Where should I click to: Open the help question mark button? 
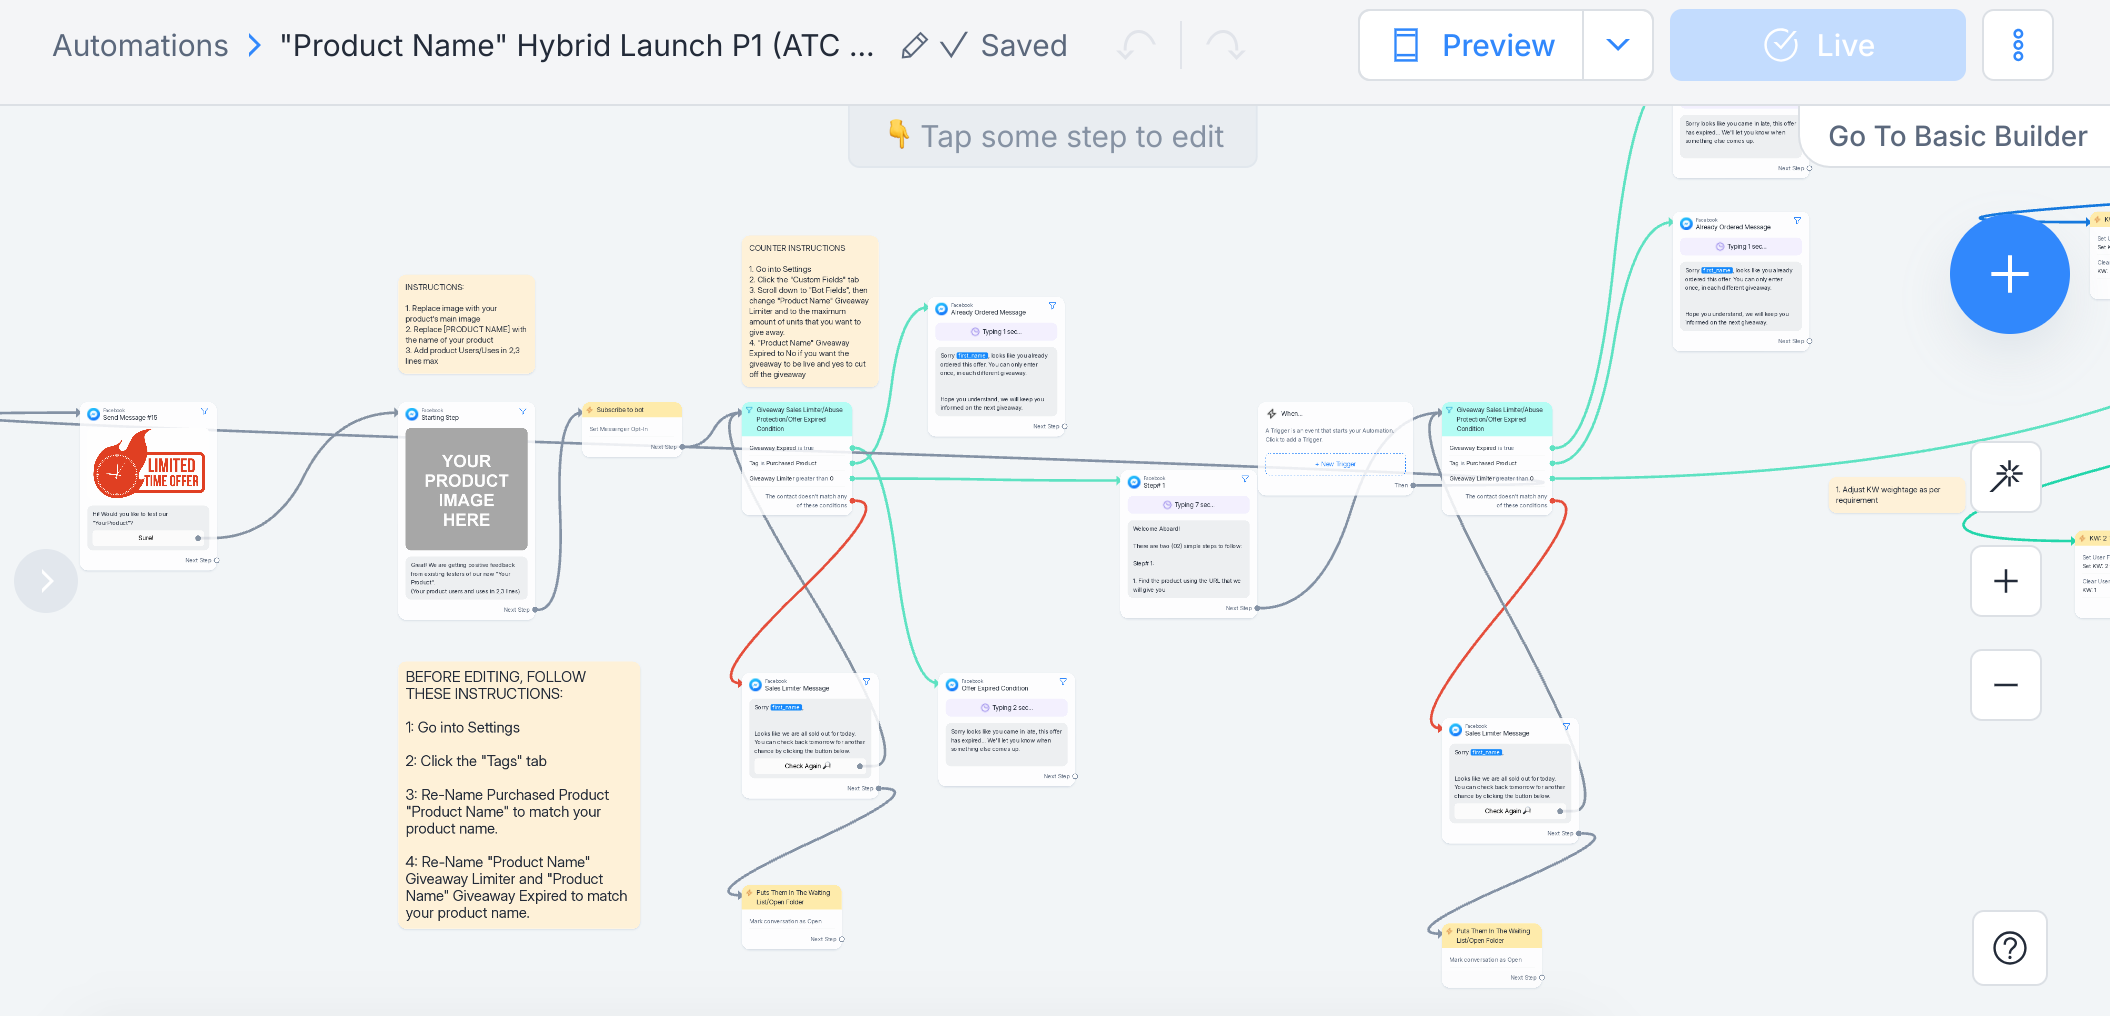(2009, 948)
